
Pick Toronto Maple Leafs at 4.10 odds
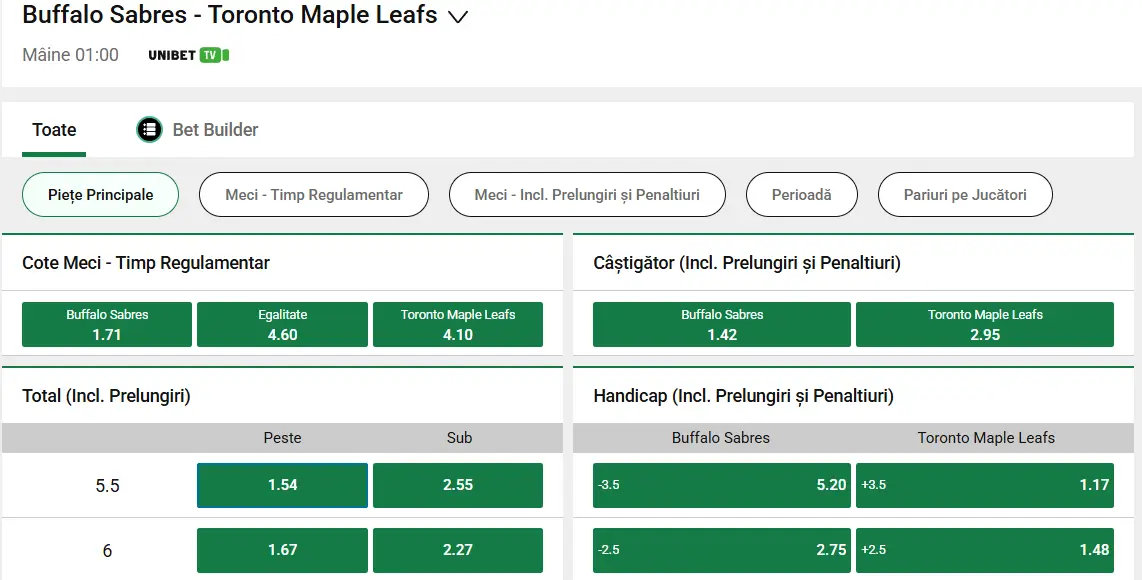458,324
